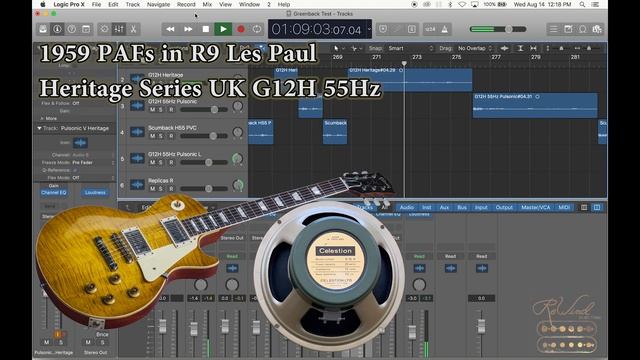
Task: Click the Loudness plugin button in inspector
Action: tap(95, 193)
